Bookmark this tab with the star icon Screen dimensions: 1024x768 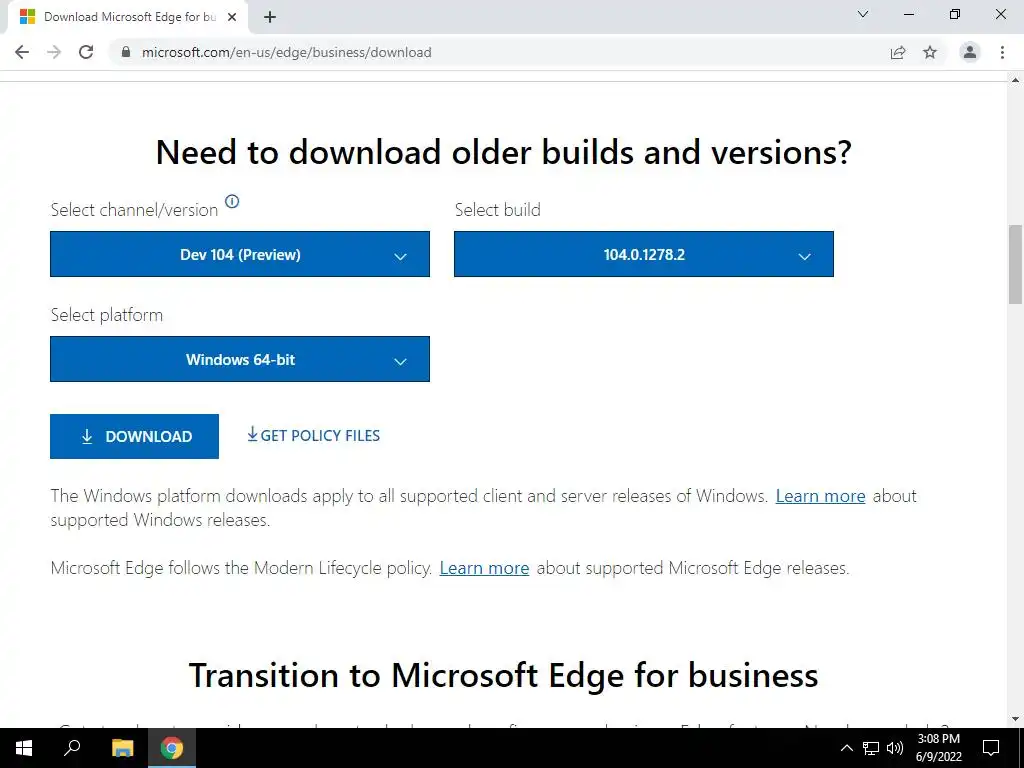click(930, 52)
